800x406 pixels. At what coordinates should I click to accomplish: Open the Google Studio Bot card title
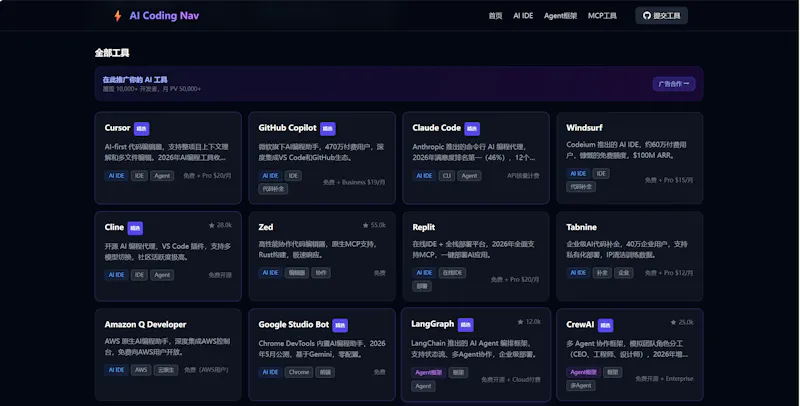pyautogui.click(x=293, y=324)
